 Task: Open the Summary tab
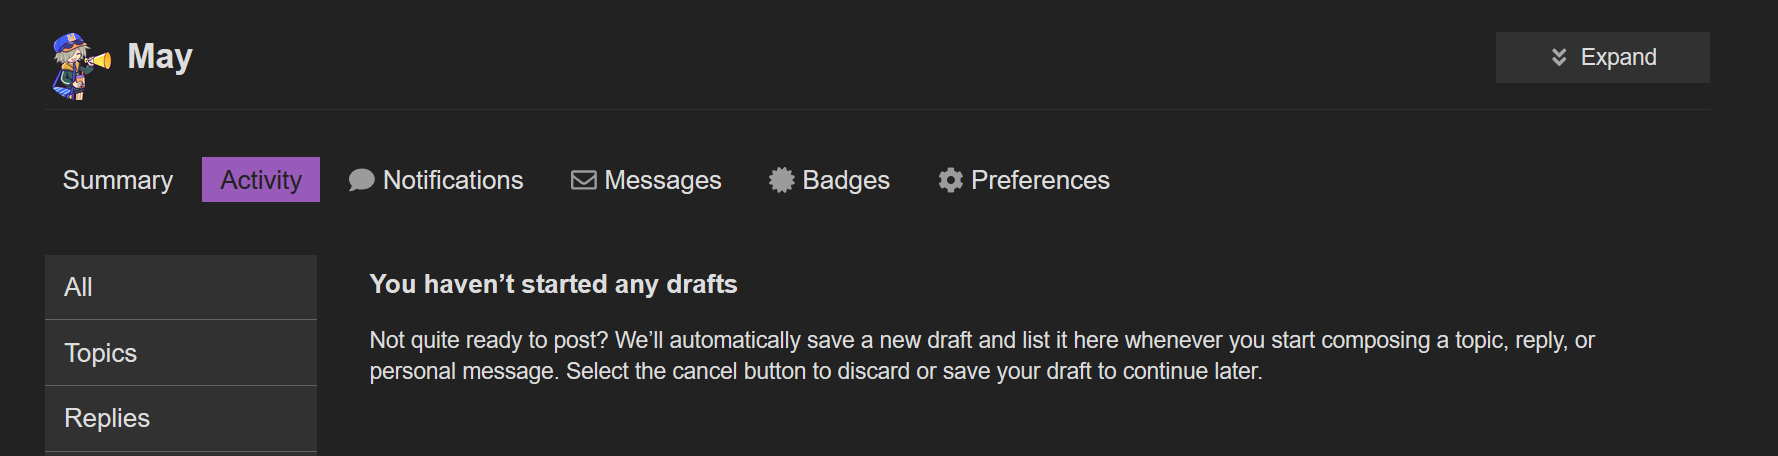click(118, 180)
